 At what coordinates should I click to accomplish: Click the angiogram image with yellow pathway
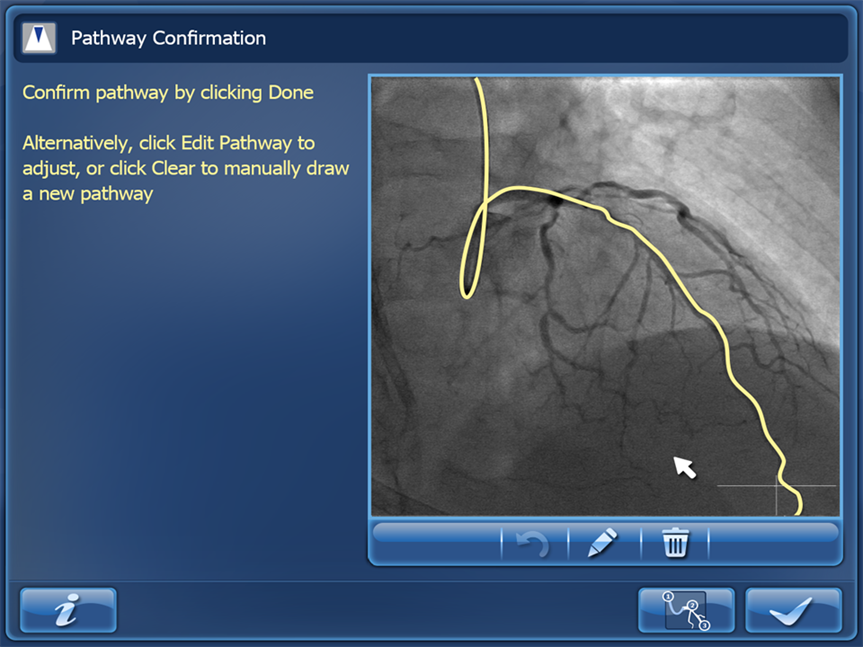[605, 296]
